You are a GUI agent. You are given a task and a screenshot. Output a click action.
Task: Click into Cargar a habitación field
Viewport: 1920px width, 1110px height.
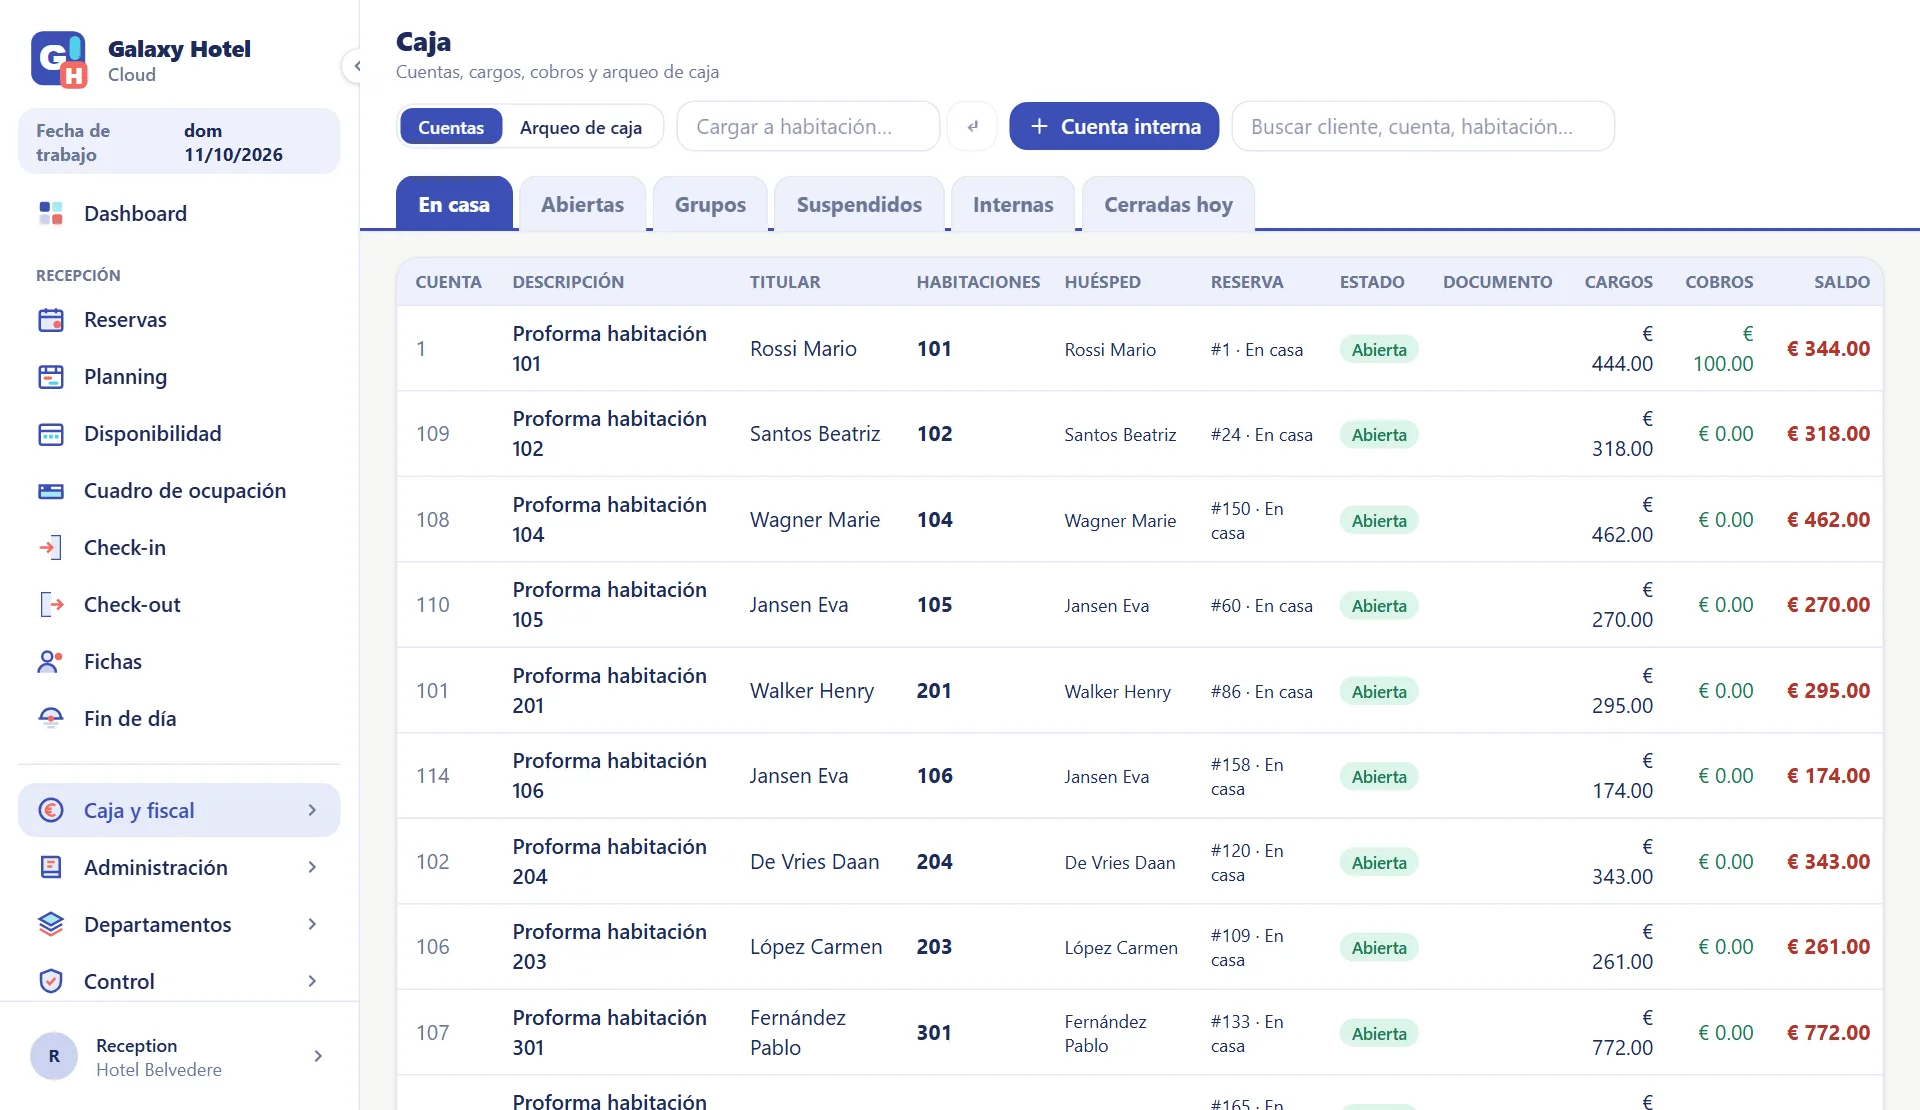click(808, 127)
